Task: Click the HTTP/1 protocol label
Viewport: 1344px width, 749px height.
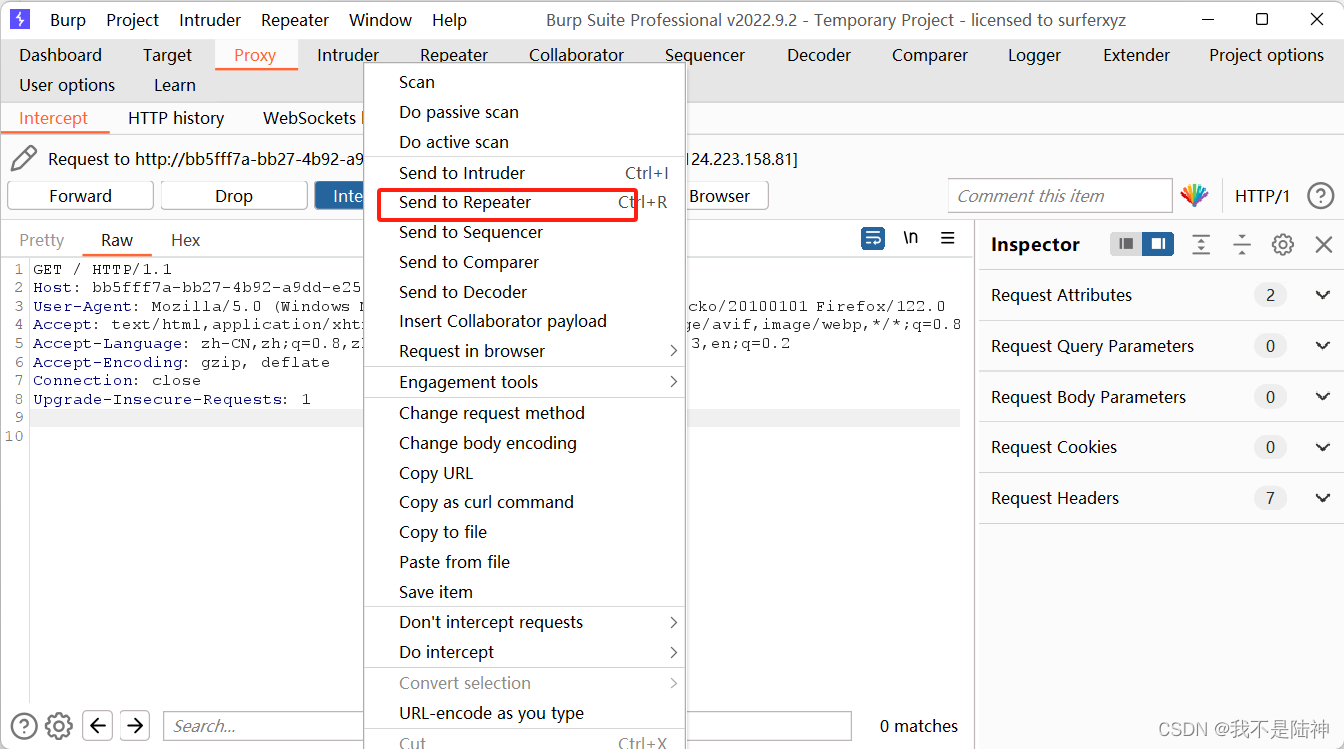Action: pos(1262,196)
